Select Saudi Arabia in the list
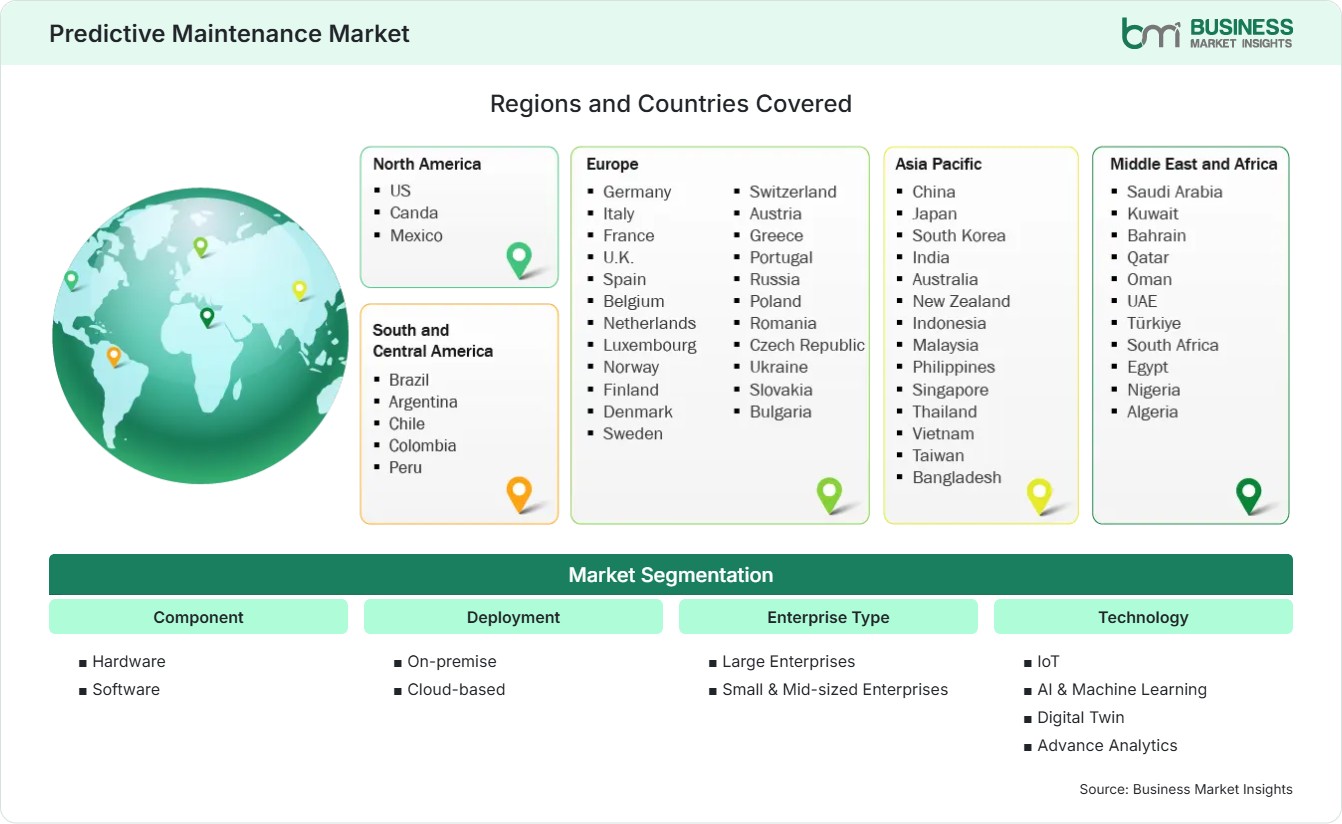The image size is (1342, 824). [1175, 191]
